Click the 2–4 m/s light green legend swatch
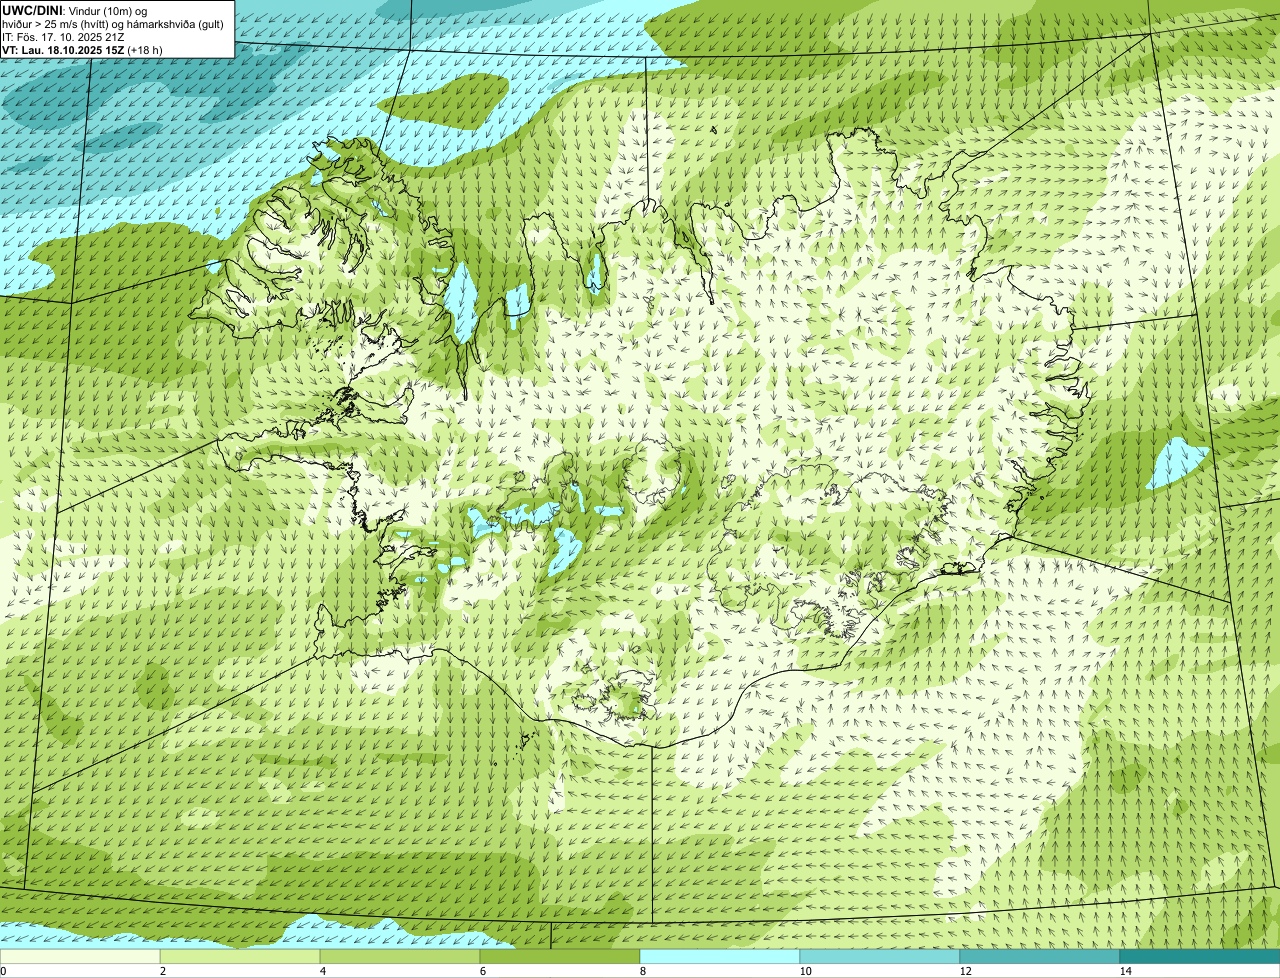 tap(240, 956)
